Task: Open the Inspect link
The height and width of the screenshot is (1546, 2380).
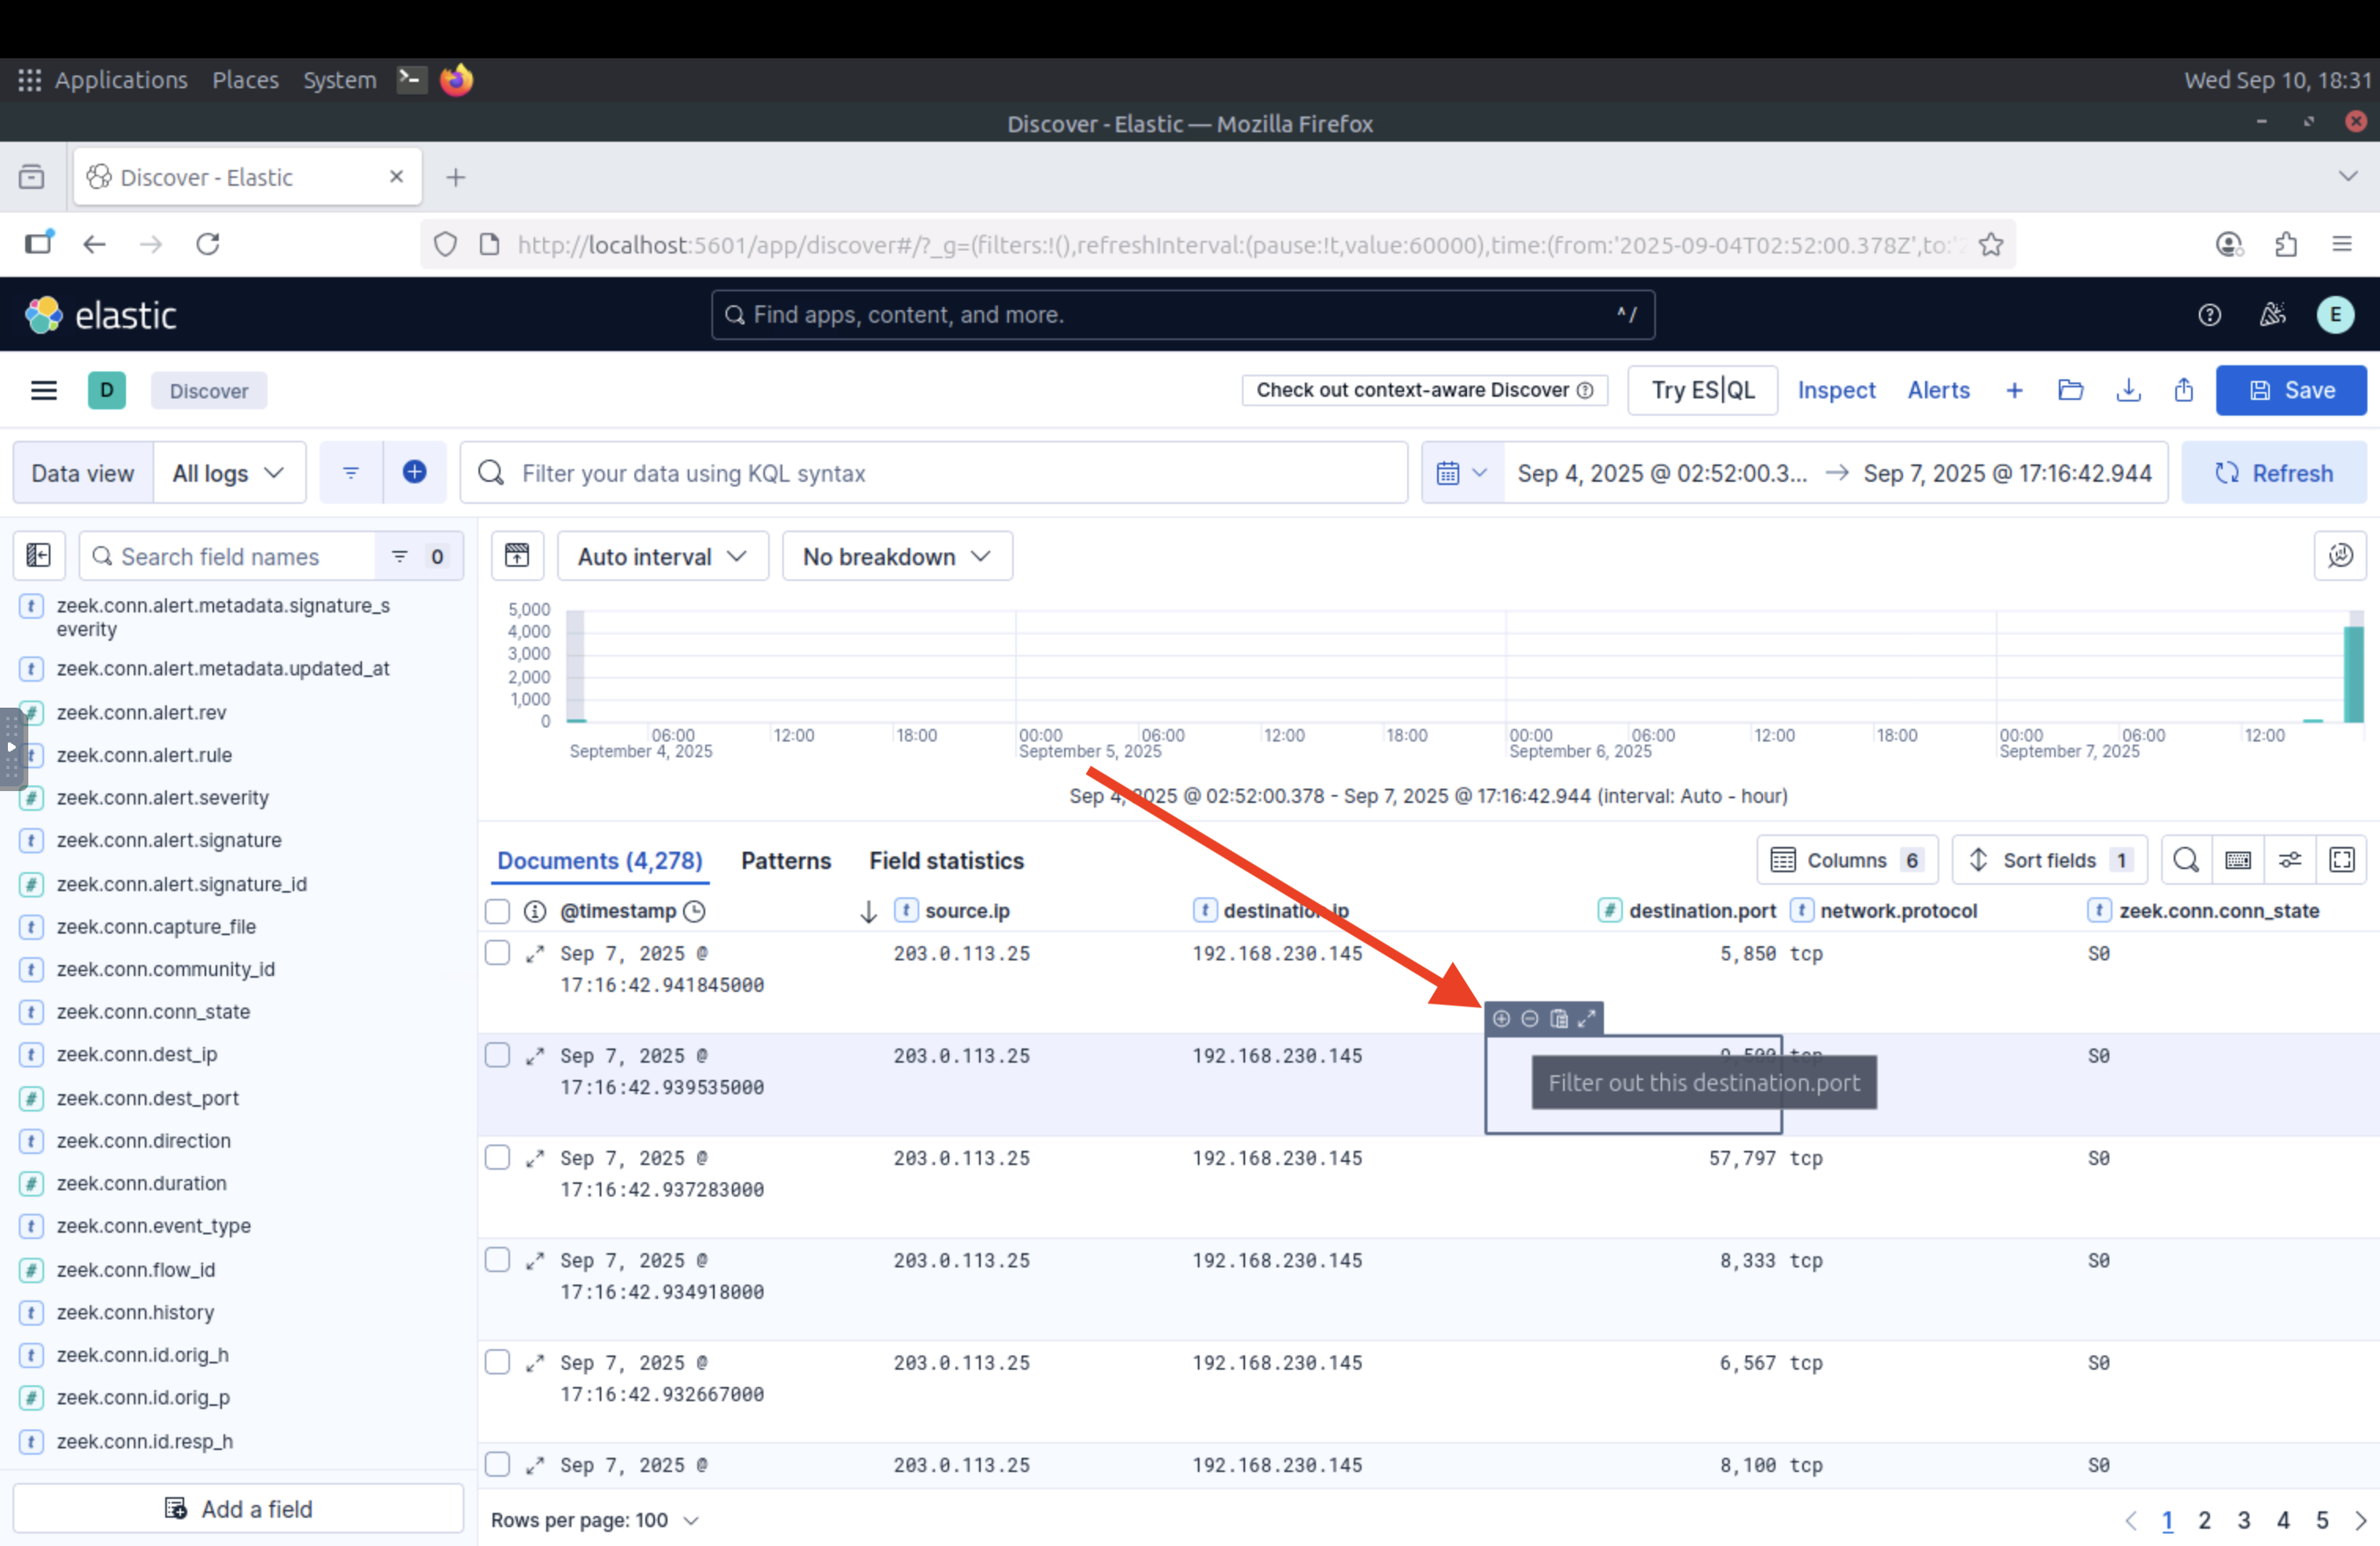Action: (1836, 390)
